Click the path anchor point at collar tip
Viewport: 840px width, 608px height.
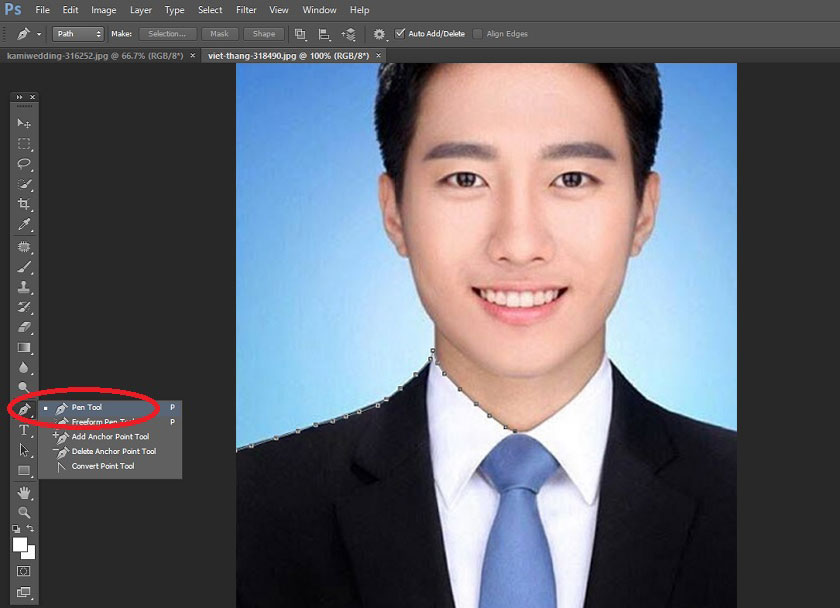433,350
